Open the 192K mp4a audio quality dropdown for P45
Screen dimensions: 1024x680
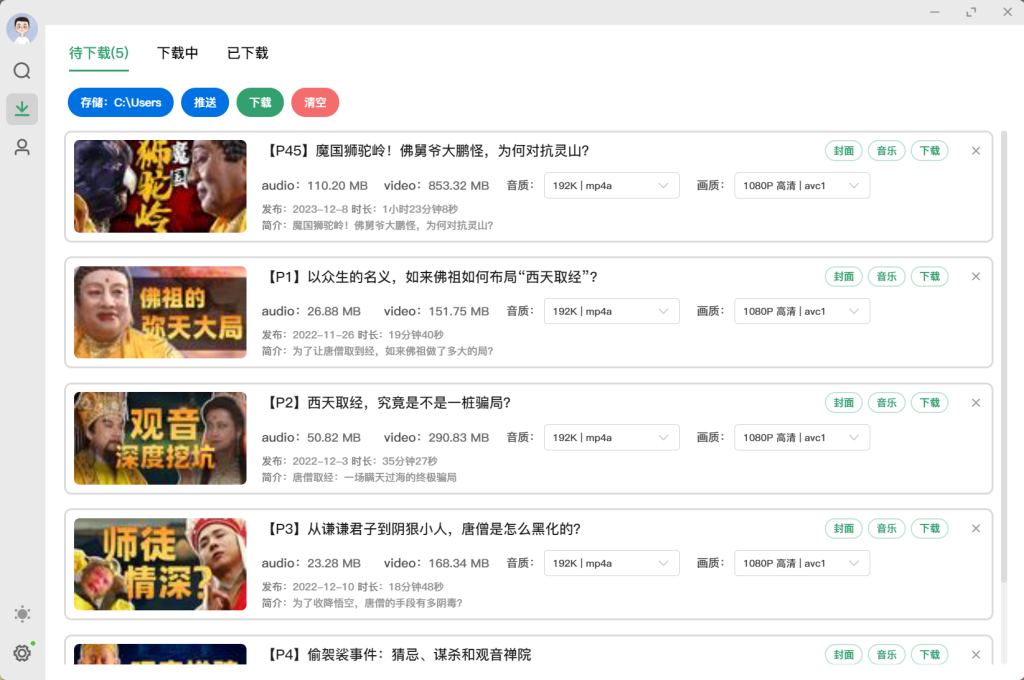611,185
